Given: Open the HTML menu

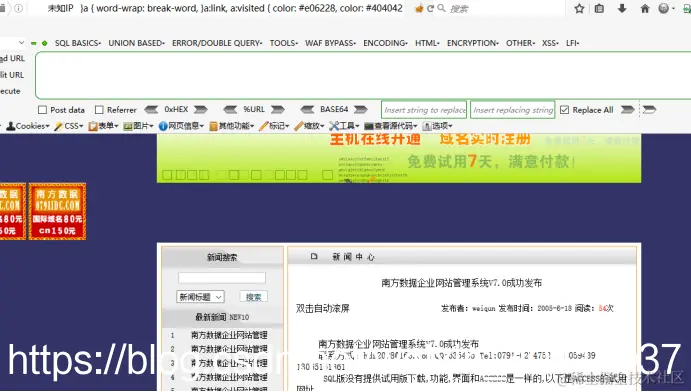Looking at the screenshot, I should (x=427, y=43).
